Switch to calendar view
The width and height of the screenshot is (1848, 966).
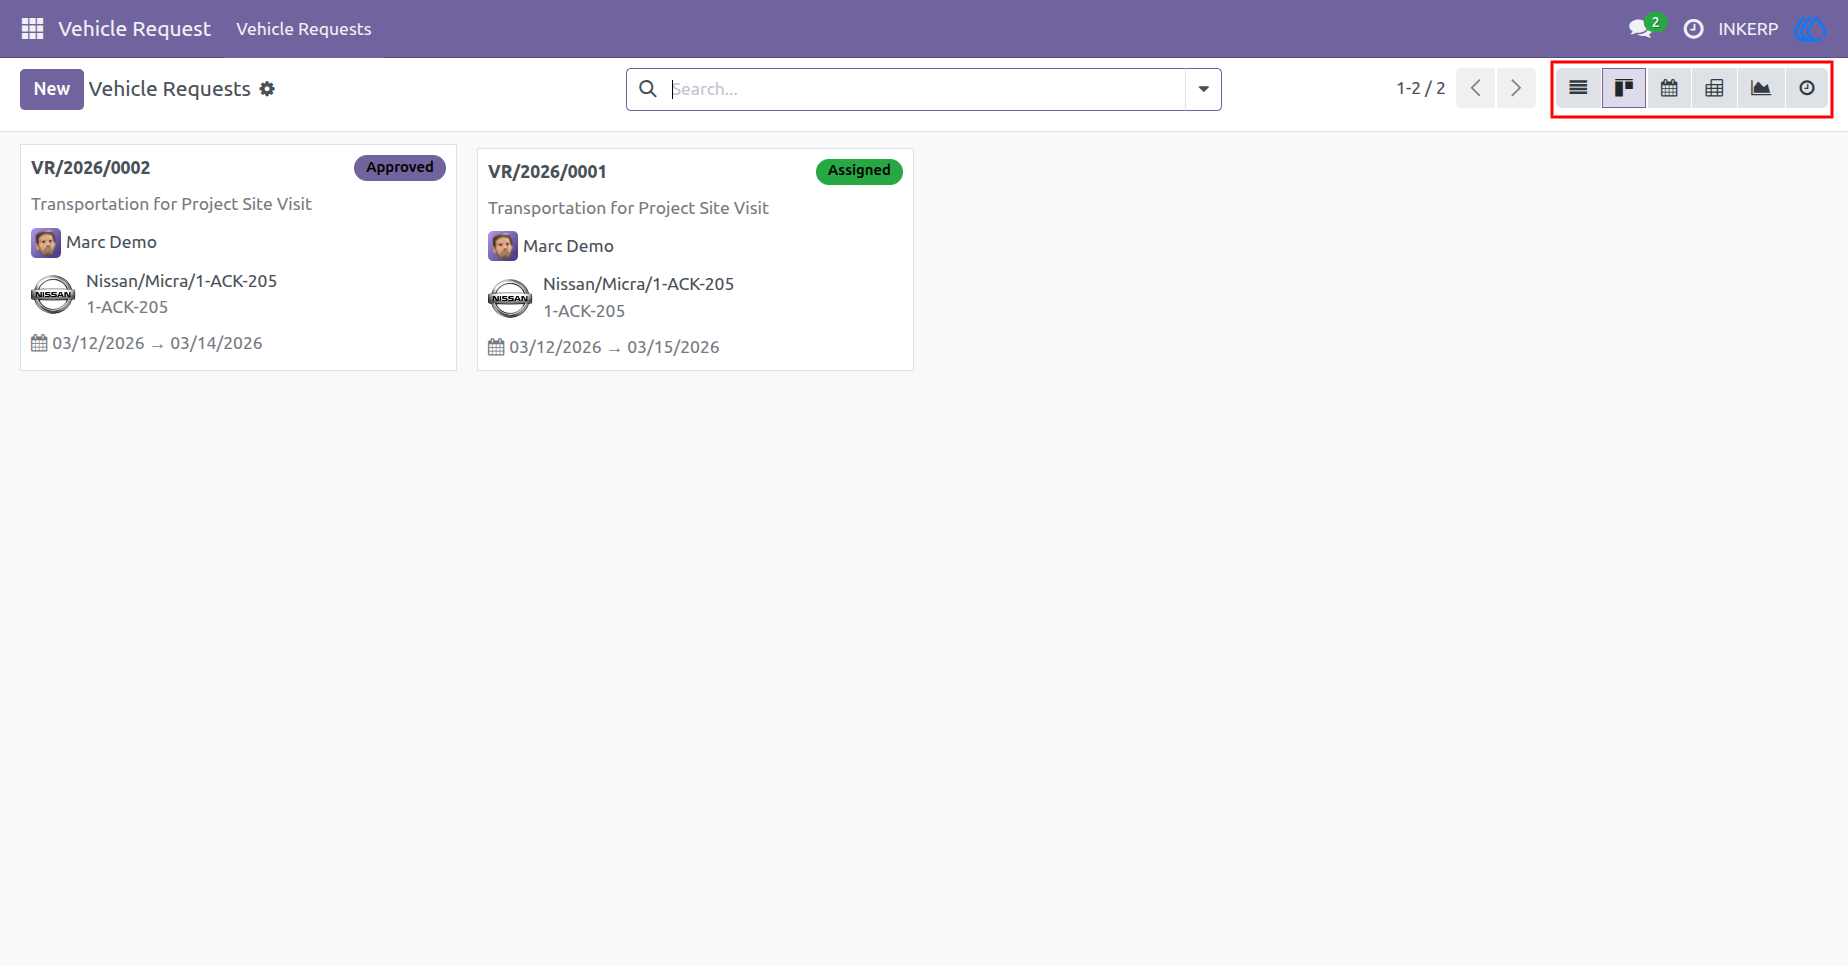click(1669, 89)
